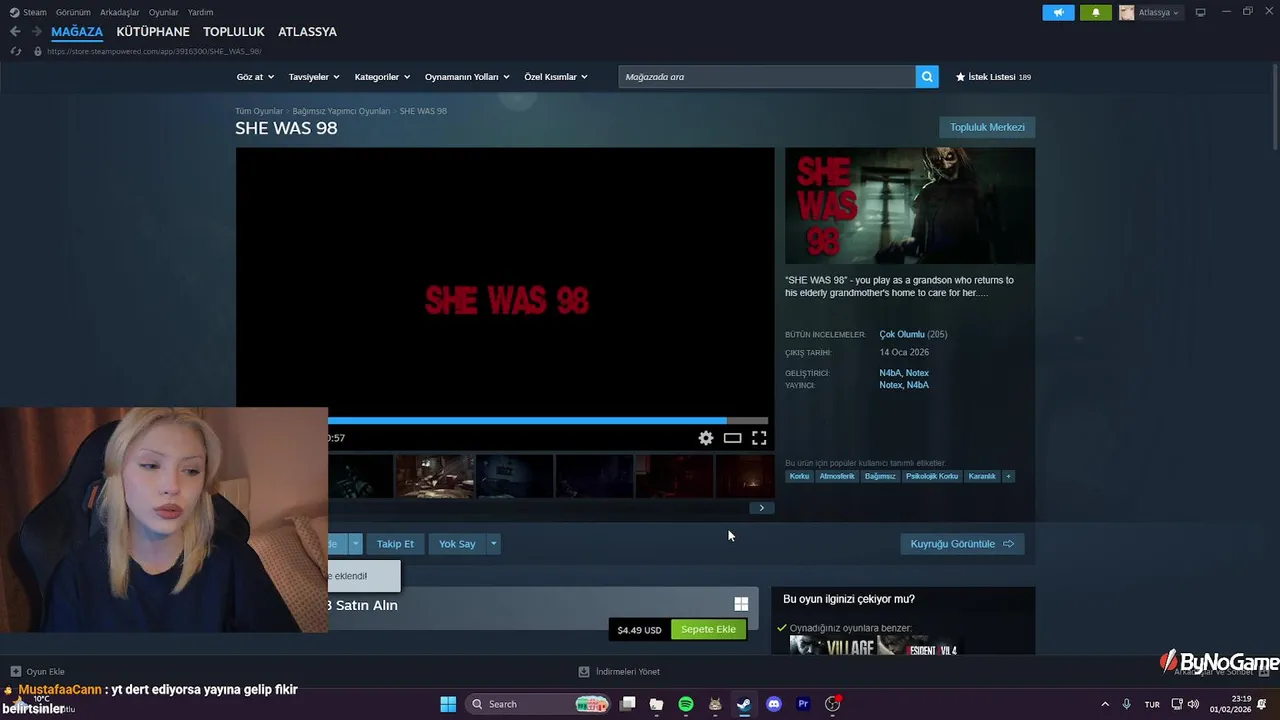
Task: Toggle Takip Et follow button
Action: [x=395, y=544]
